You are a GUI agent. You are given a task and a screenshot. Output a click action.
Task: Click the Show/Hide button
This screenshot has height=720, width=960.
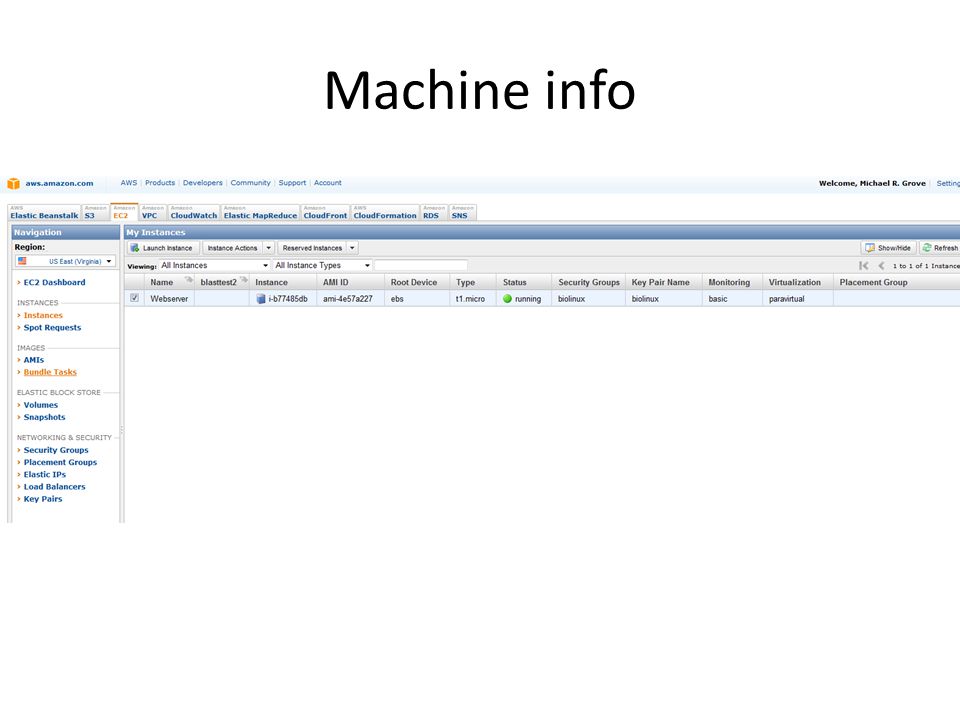888,248
